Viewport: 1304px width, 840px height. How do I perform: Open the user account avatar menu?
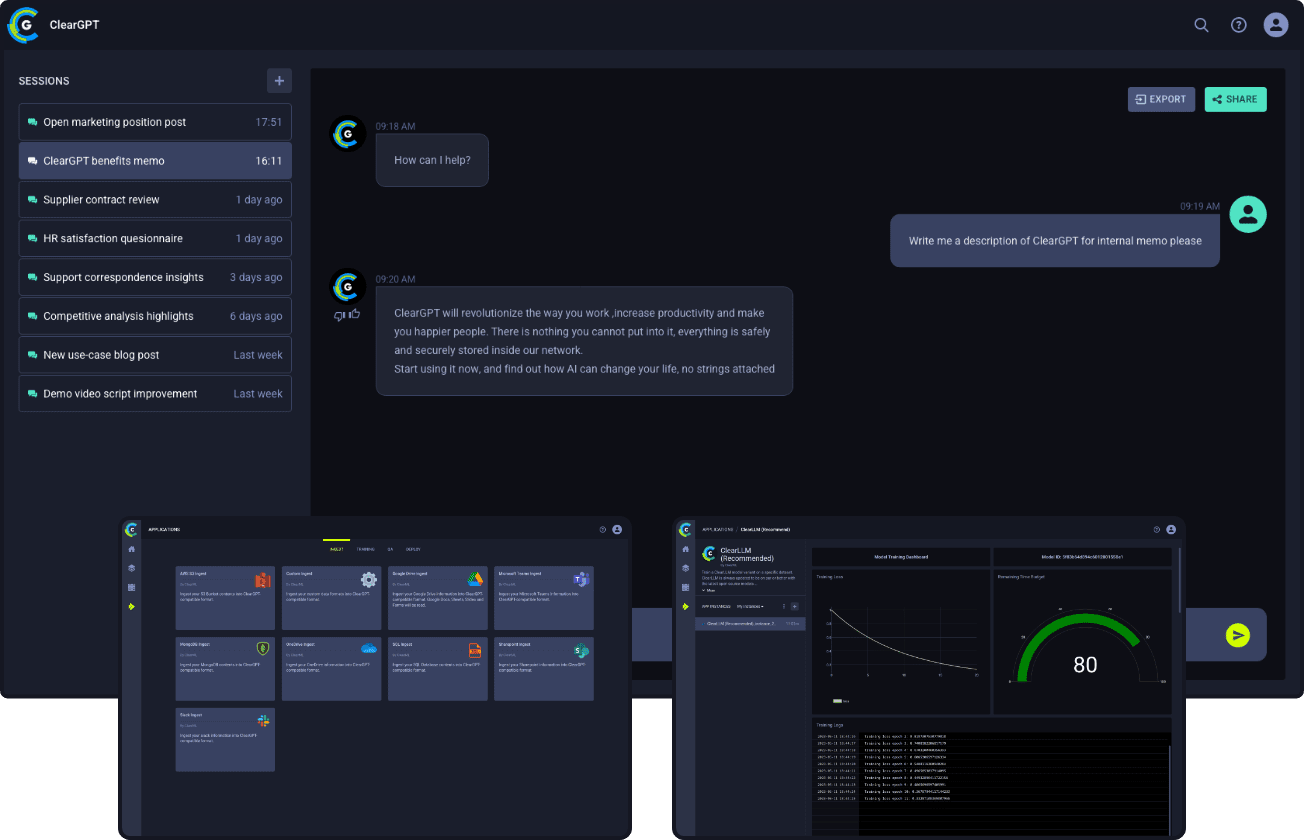click(x=1276, y=25)
